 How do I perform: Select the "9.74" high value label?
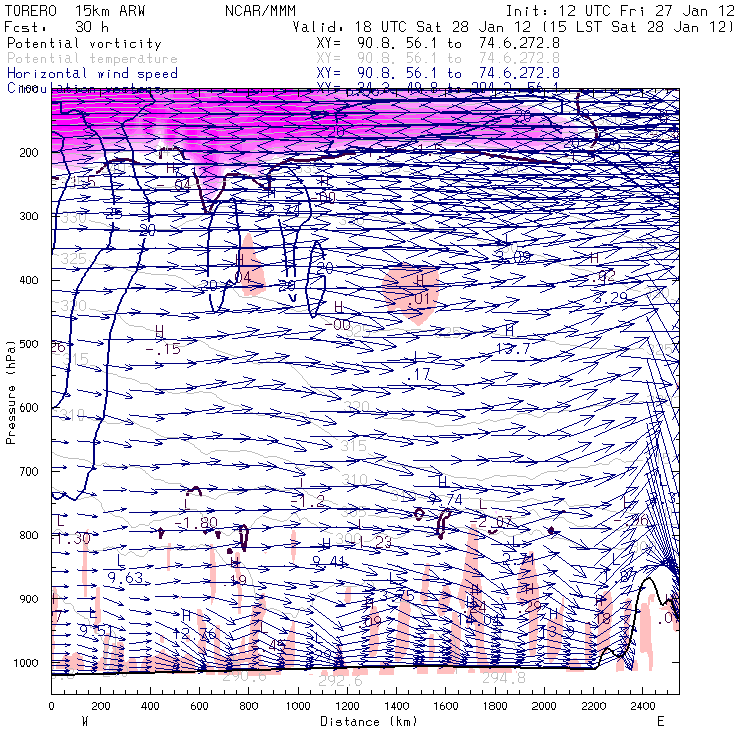(x=445, y=499)
